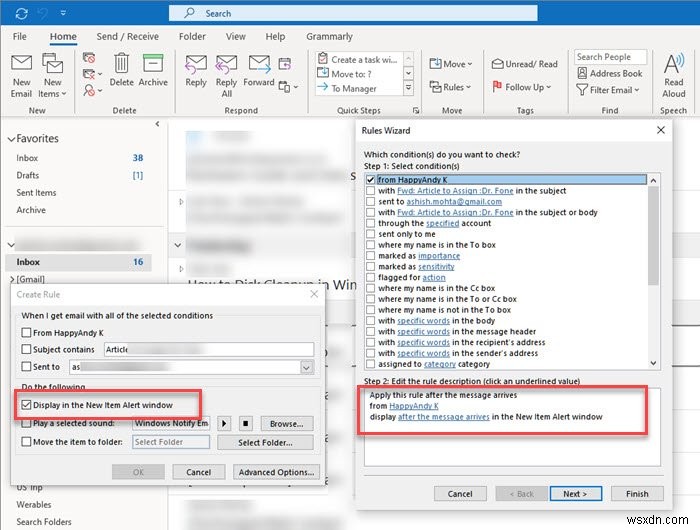The height and width of the screenshot is (530, 700).
Task: Check the Subject contains checkbox
Action: click(x=26, y=349)
